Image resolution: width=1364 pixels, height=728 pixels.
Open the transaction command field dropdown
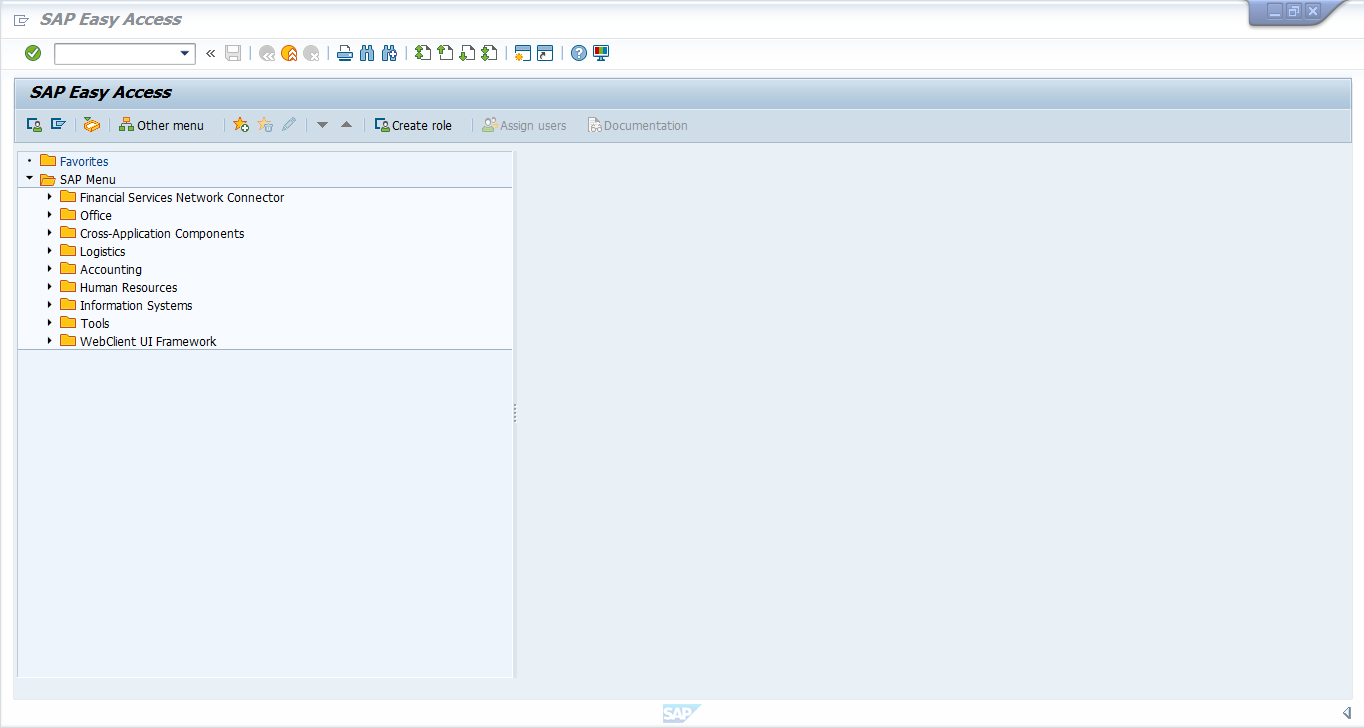tap(185, 53)
